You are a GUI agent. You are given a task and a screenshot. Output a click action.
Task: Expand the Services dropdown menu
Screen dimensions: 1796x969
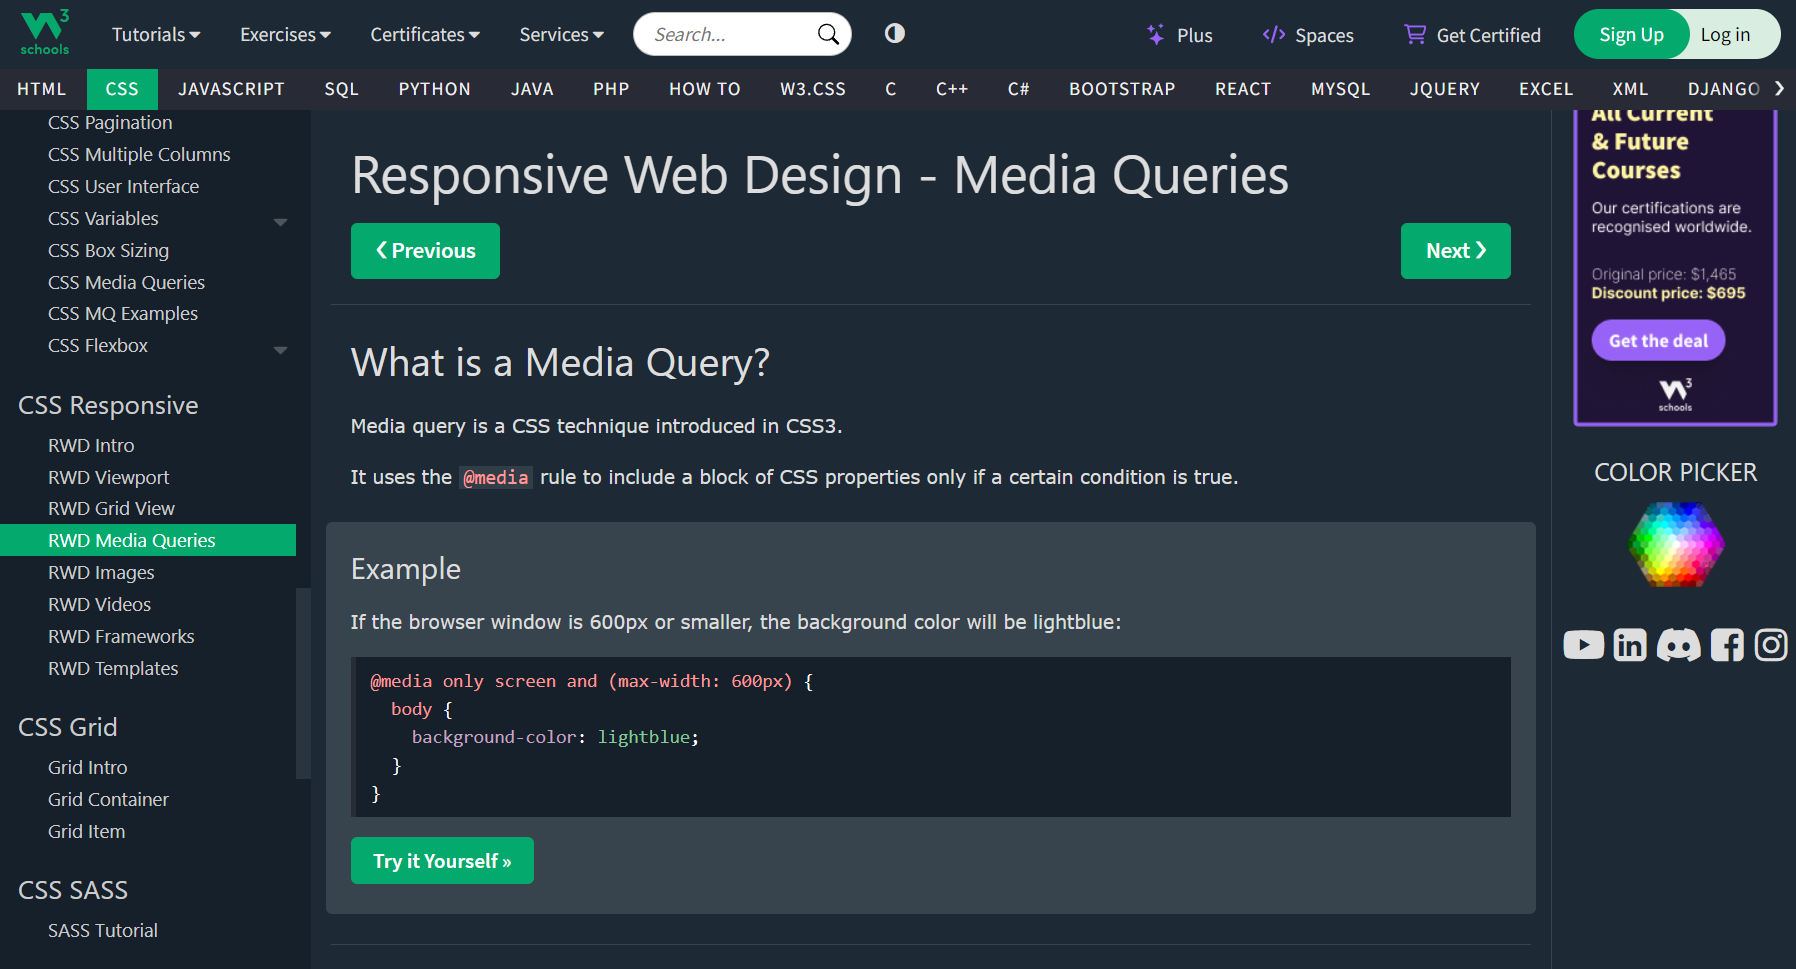561,35
